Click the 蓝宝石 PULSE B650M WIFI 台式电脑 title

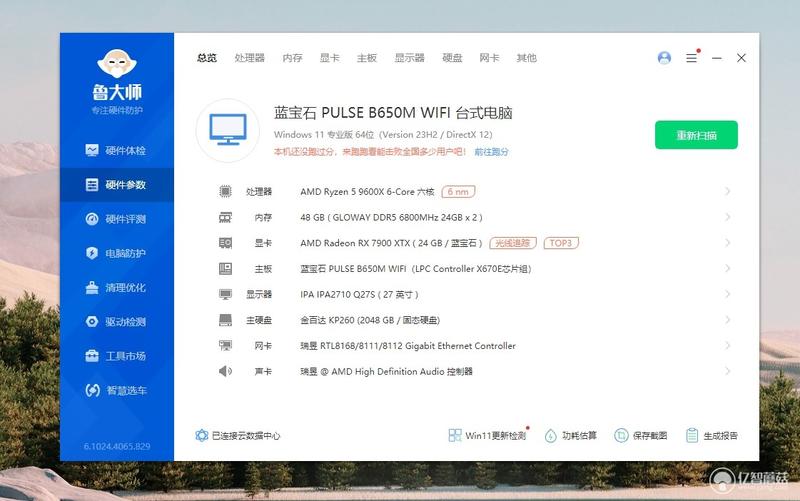393,113
